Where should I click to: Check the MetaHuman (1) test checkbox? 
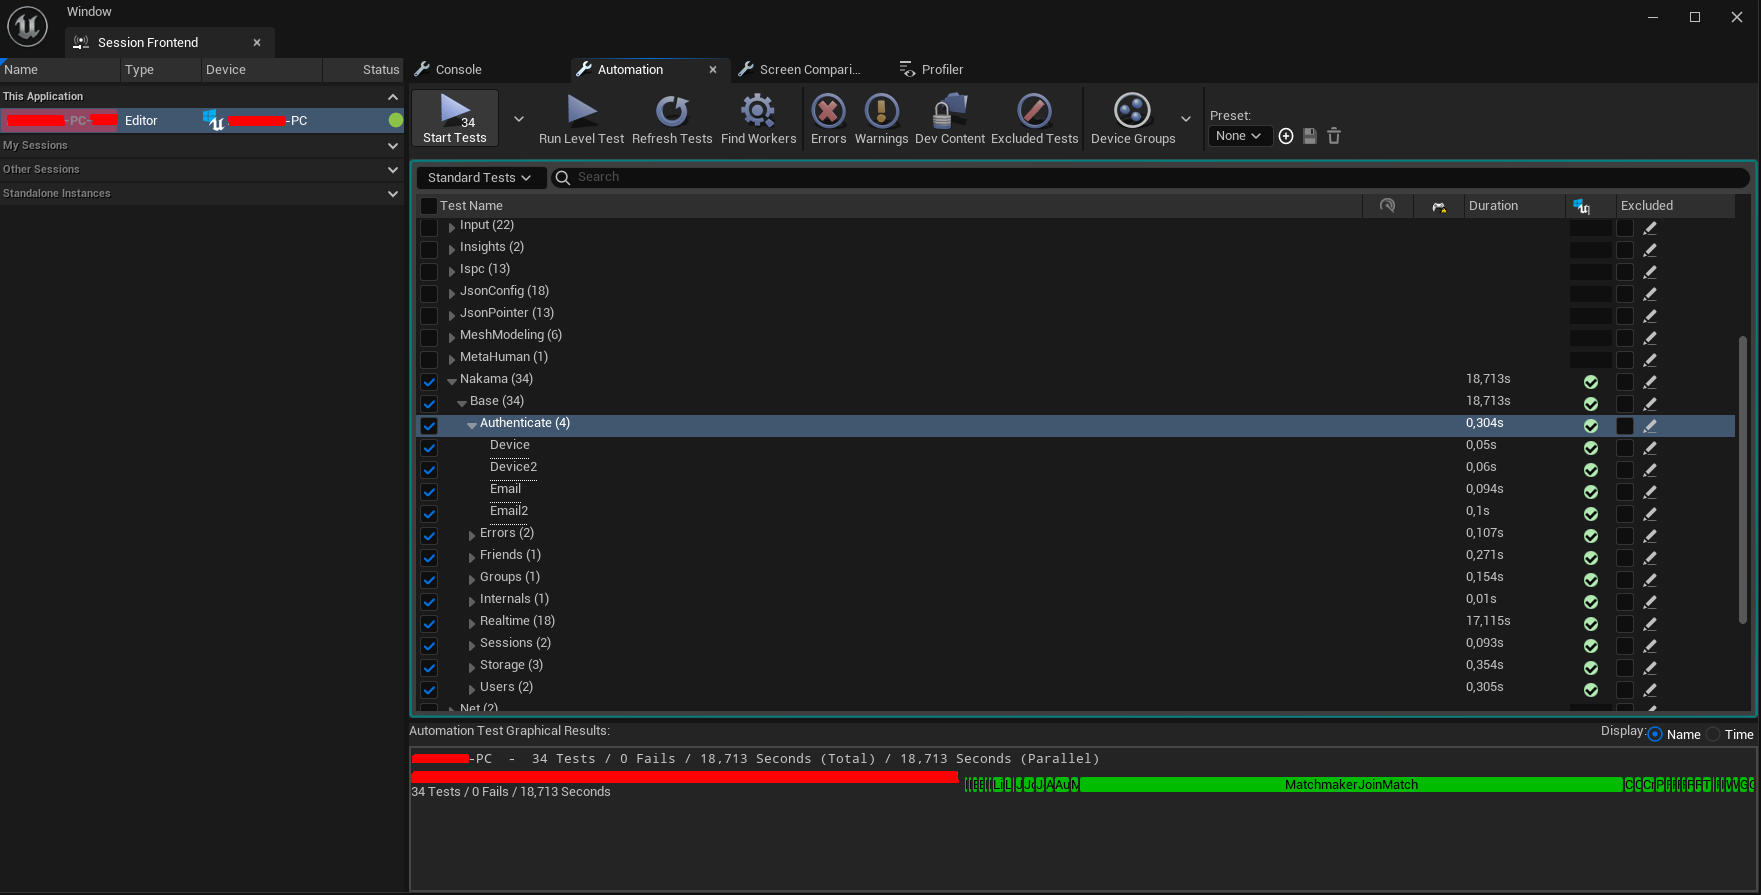pos(429,359)
